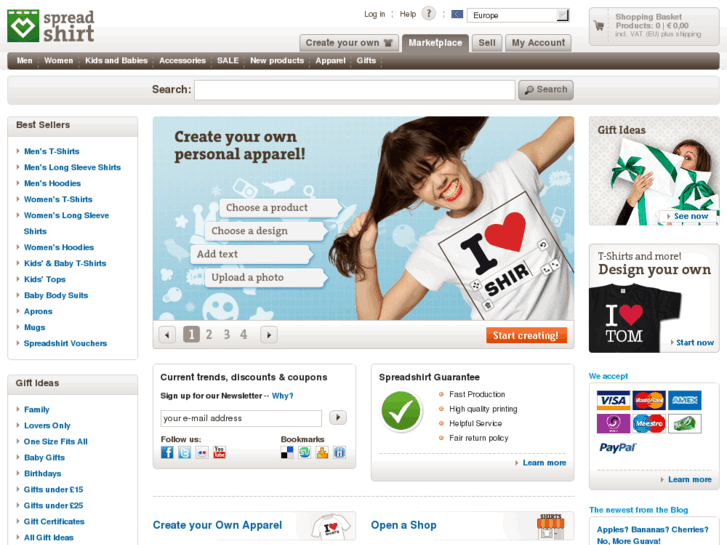
Task: Open the New products menu
Action: point(277,60)
